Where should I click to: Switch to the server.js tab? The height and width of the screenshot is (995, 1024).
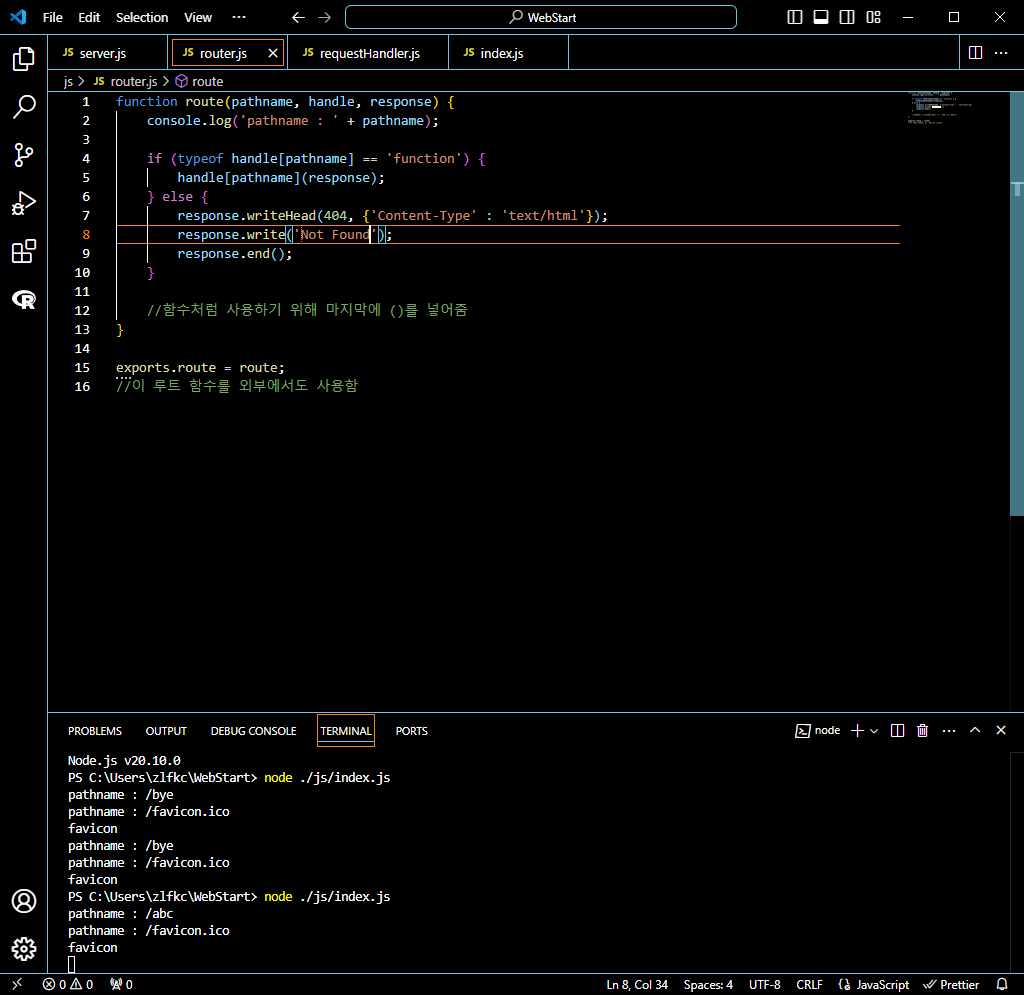coord(108,53)
